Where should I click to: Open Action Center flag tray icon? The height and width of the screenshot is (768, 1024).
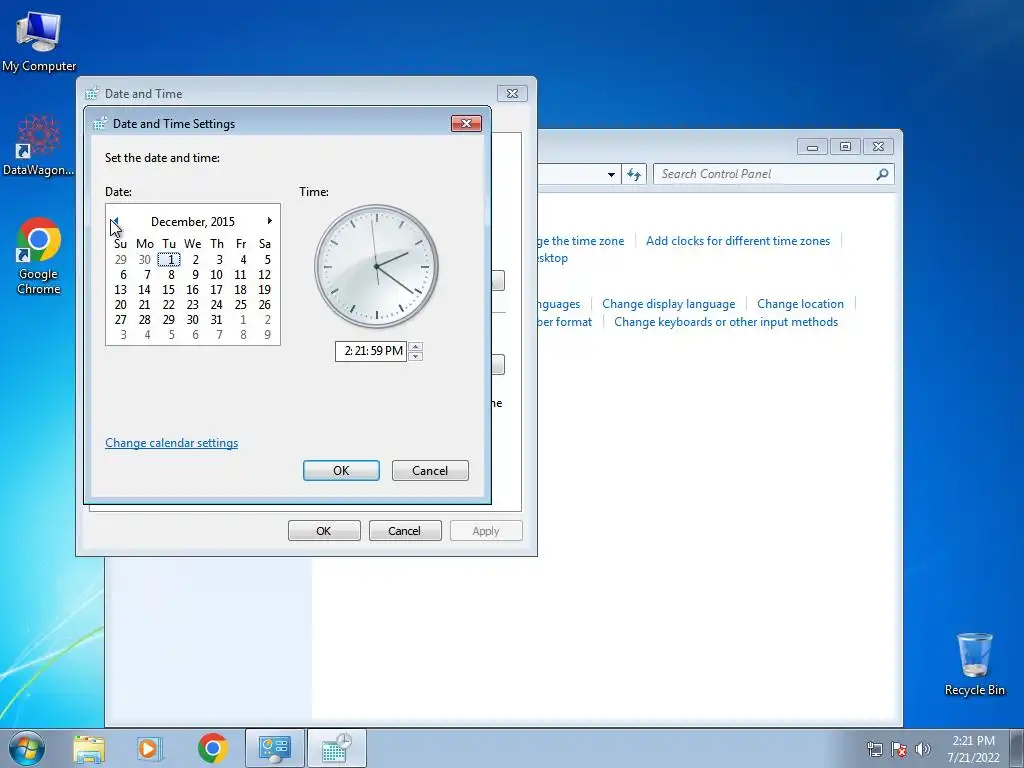pos(899,749)
